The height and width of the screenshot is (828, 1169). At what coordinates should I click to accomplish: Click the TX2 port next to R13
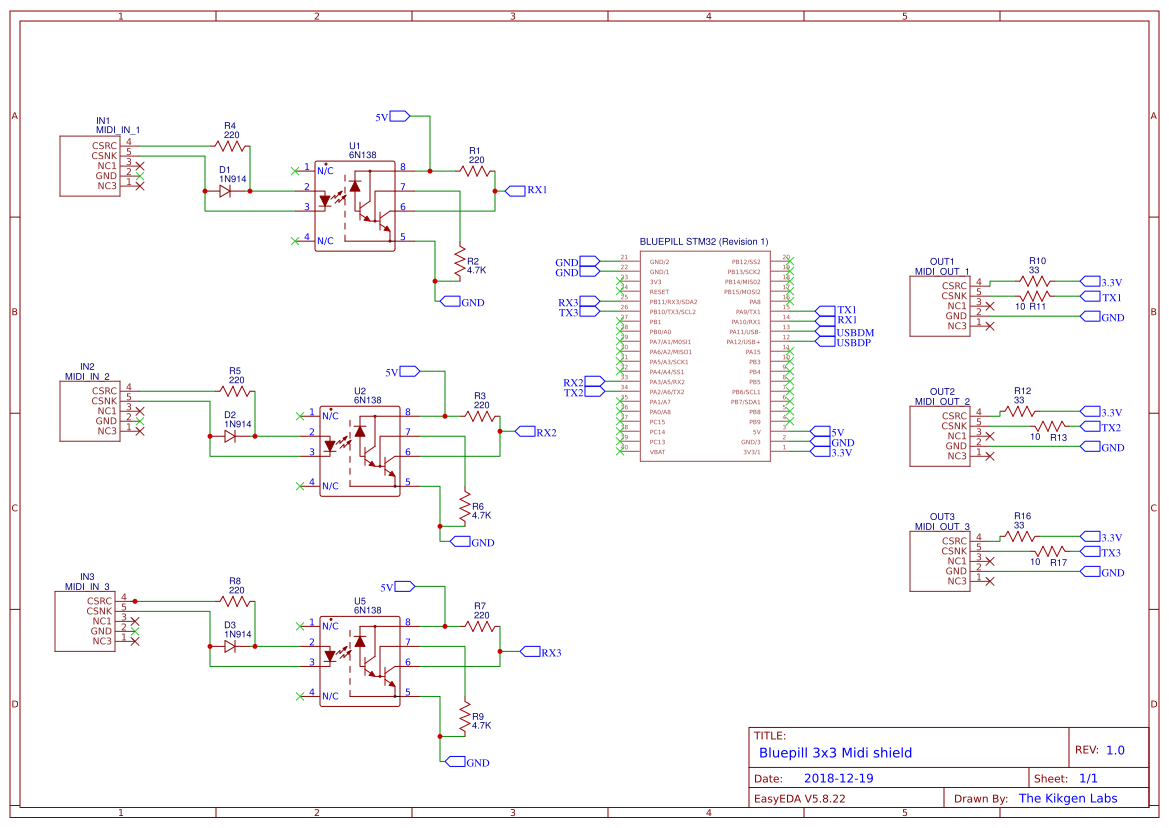1091,427
